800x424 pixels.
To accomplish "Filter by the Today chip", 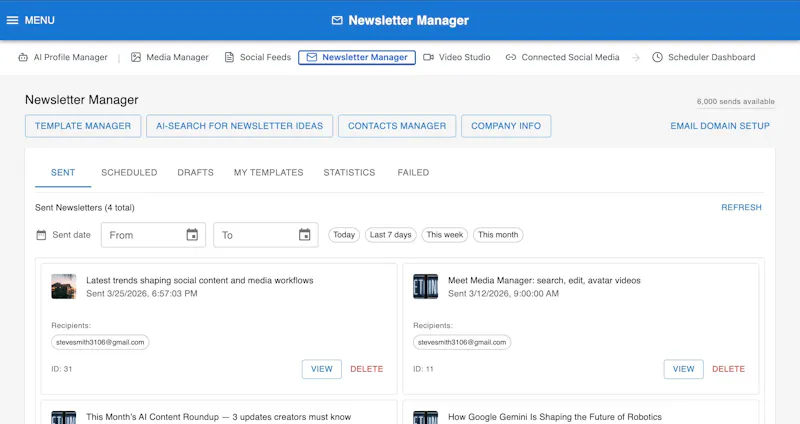I will [344, 235].
